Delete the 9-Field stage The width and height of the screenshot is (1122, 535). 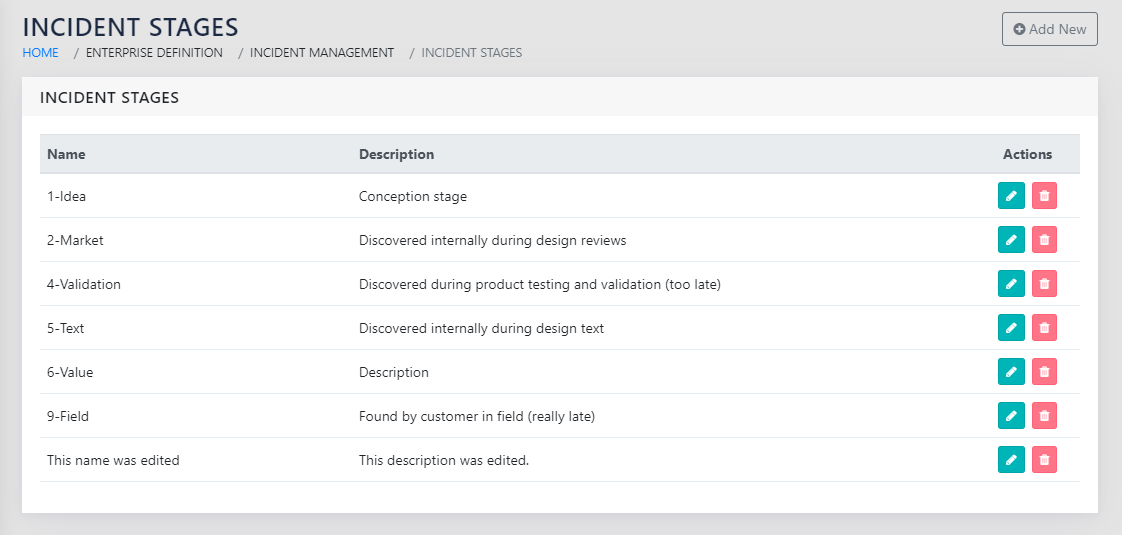coord(1044,416)
